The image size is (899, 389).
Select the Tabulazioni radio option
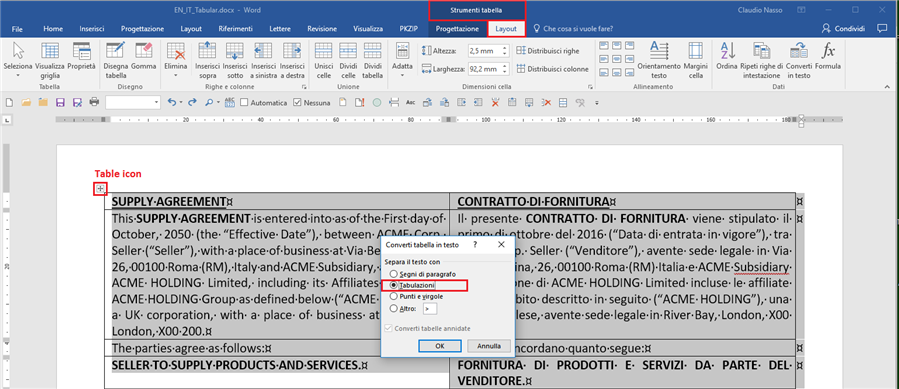pos(393,285)
